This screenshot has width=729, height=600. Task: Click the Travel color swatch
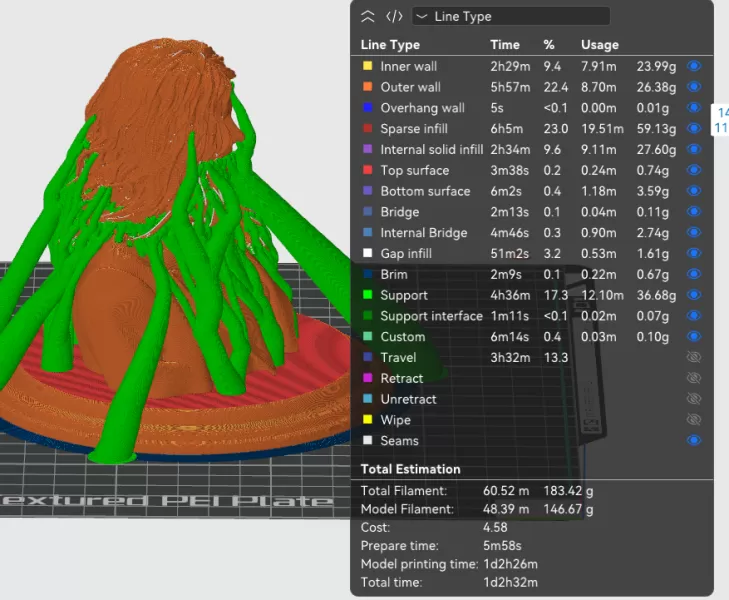point(367,357)
